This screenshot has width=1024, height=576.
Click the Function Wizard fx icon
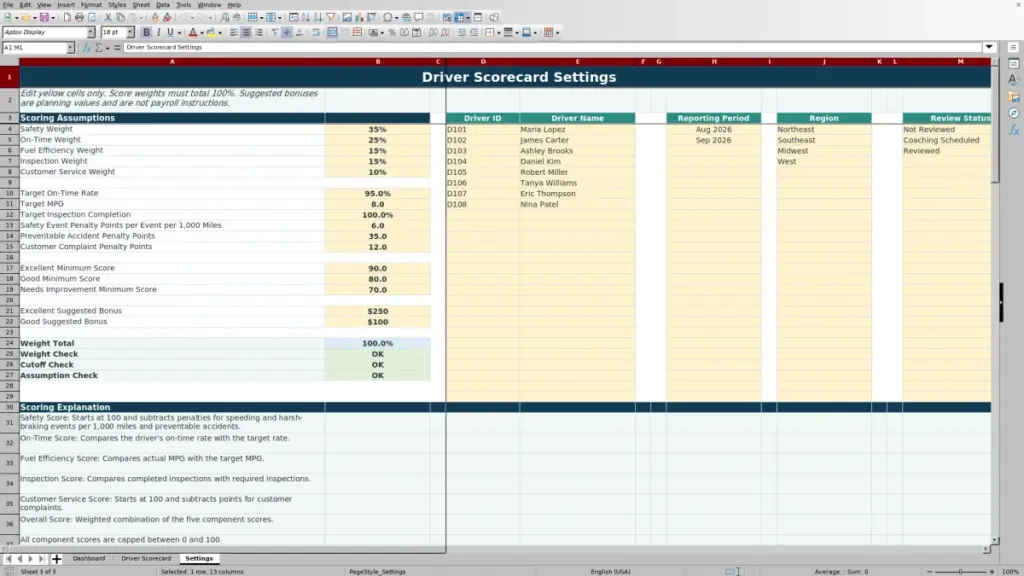tap(87, 48)
